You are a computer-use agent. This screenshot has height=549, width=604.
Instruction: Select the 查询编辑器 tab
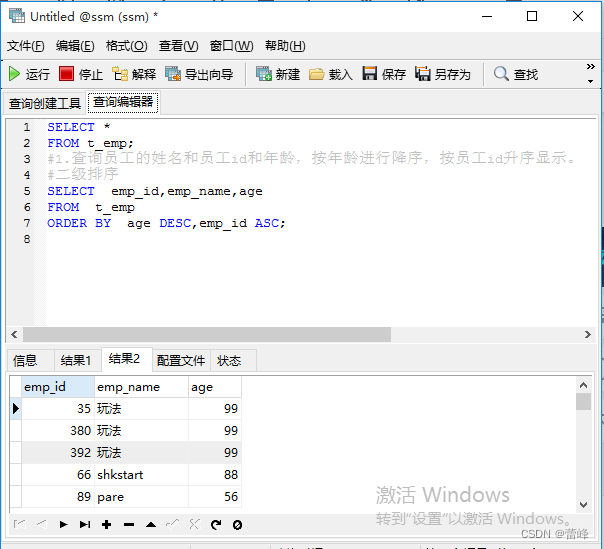click(123, 102)
